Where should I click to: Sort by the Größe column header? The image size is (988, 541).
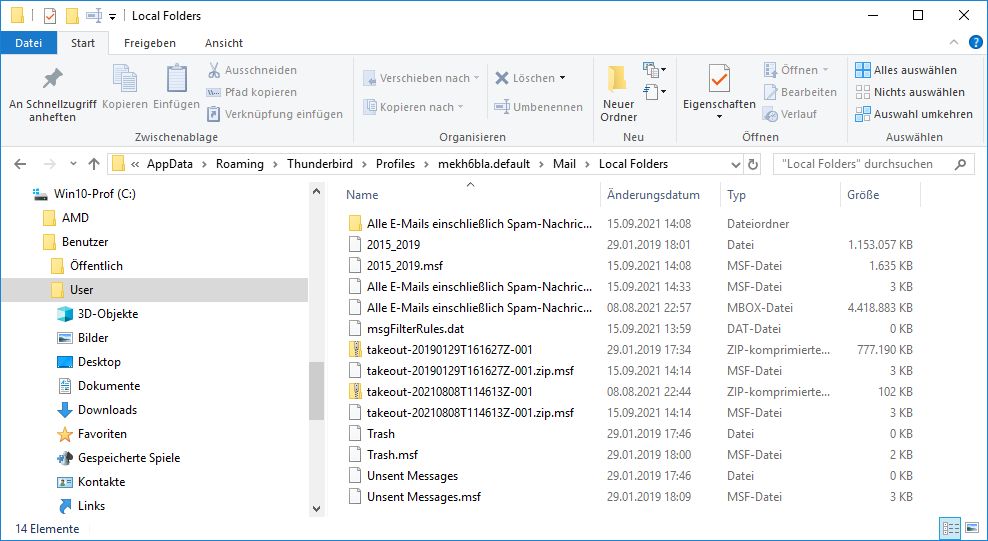pyautogui.click(x=863, y=195)
